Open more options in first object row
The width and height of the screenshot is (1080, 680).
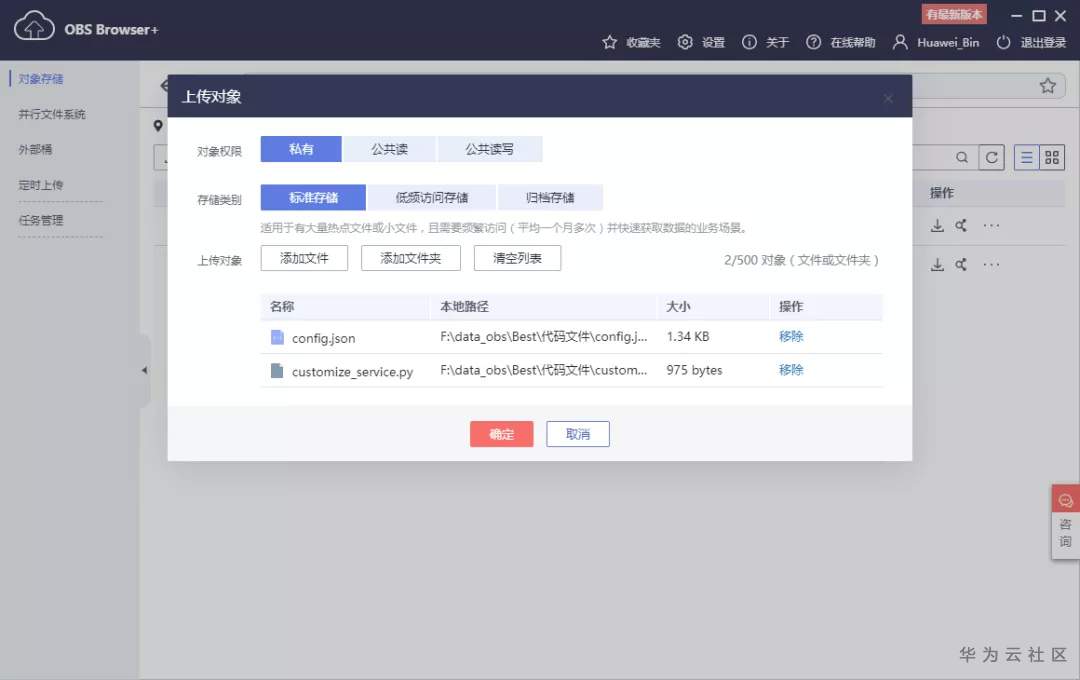click(991, 225)
